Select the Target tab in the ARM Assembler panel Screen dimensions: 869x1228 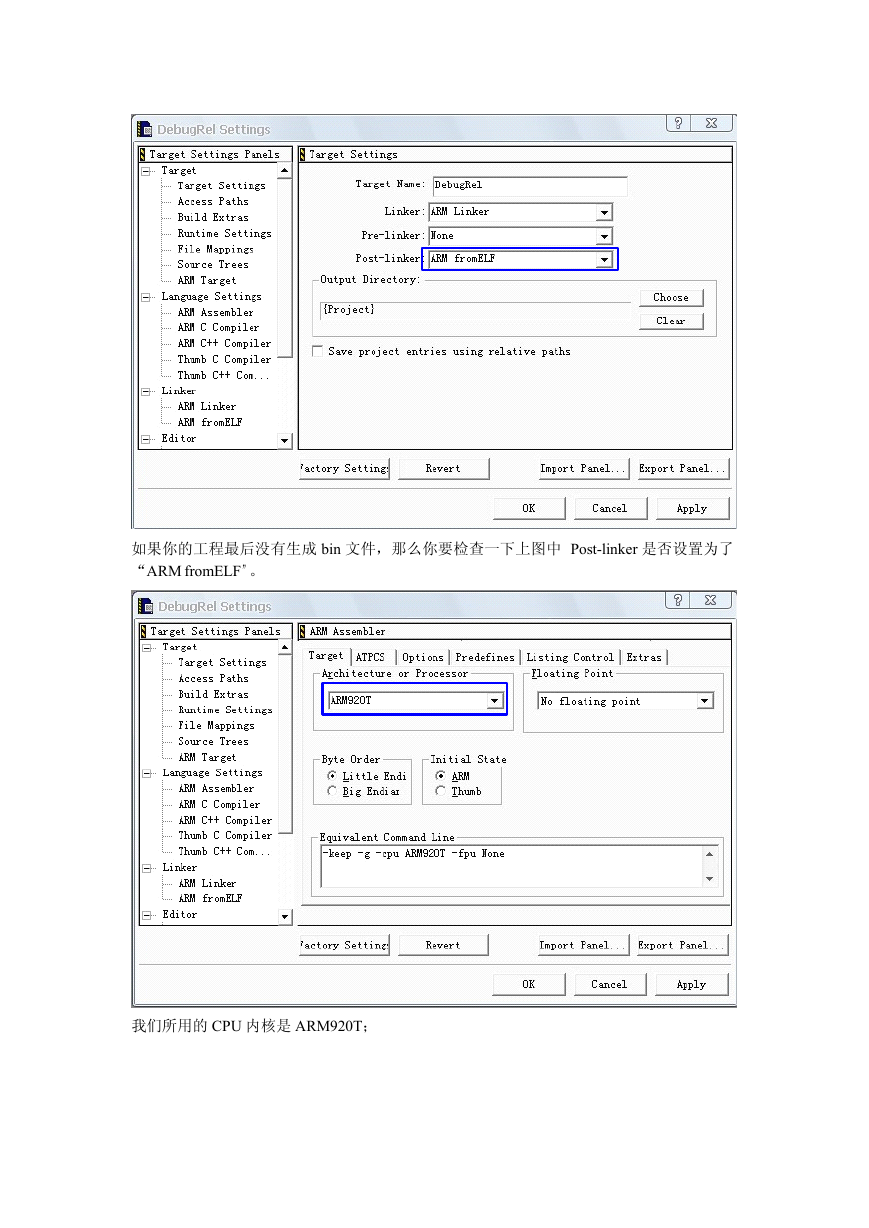[326, 656]
